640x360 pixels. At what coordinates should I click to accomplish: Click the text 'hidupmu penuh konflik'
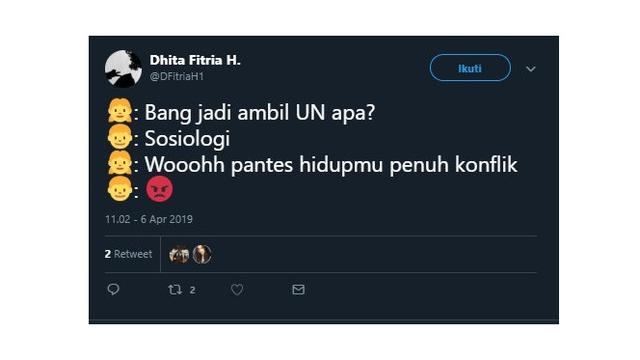tap(408, 165)
